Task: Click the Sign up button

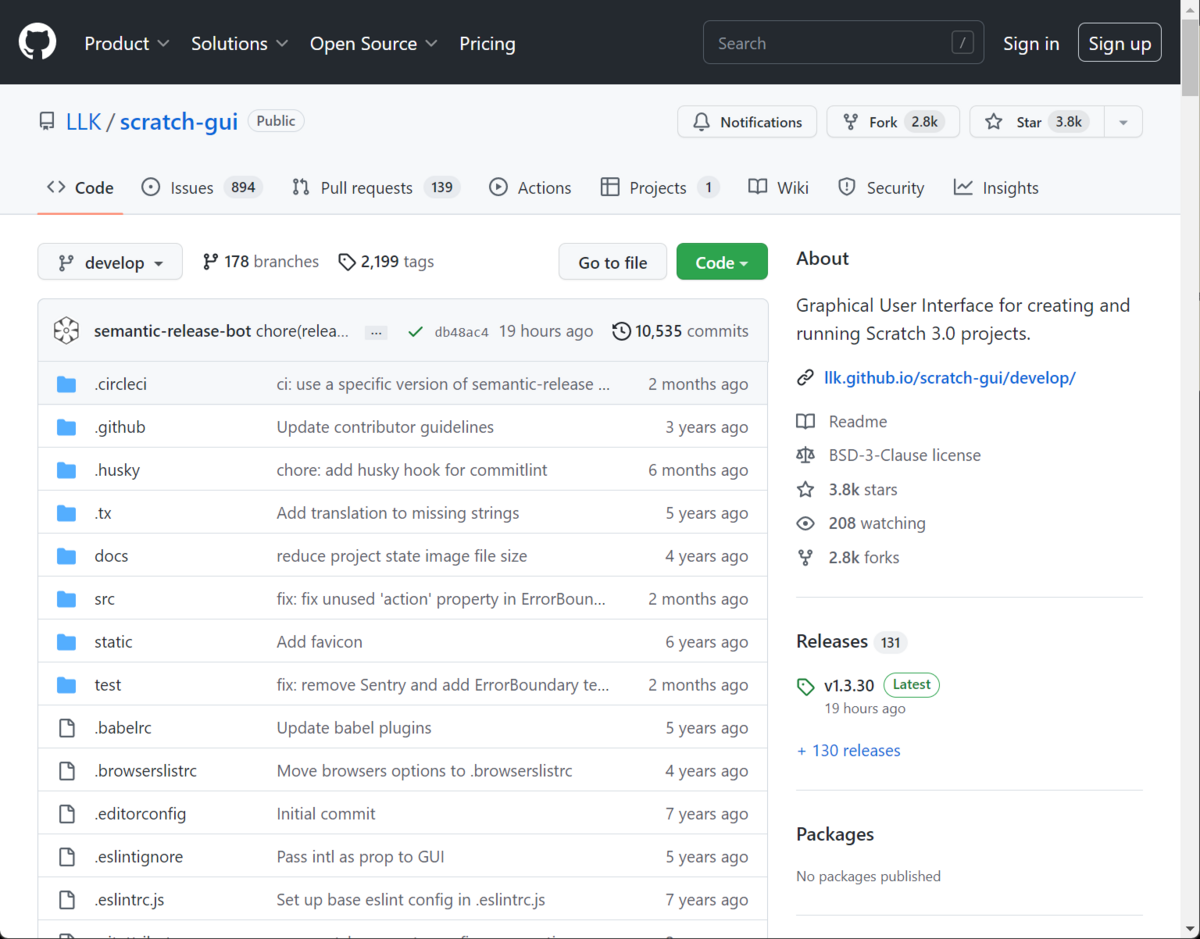Action: pyautogui.click(x=1120, y=43)
